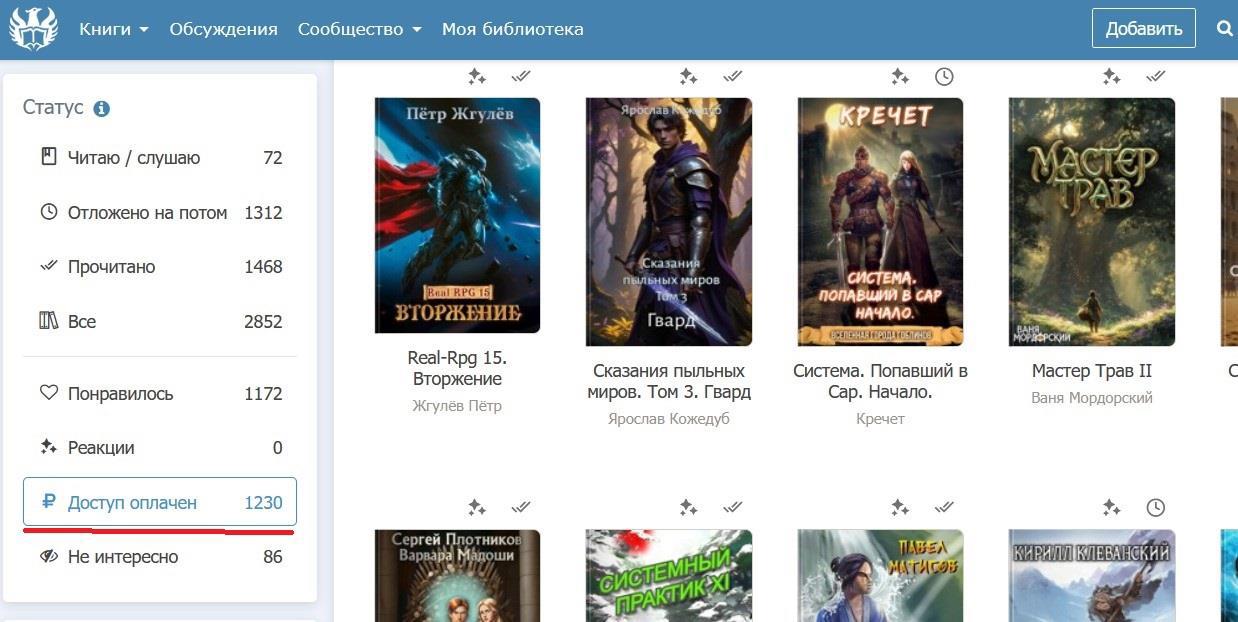Open Мастер Трав book cover
This screenshot has width=1238, height=622.
point(1092,221)
